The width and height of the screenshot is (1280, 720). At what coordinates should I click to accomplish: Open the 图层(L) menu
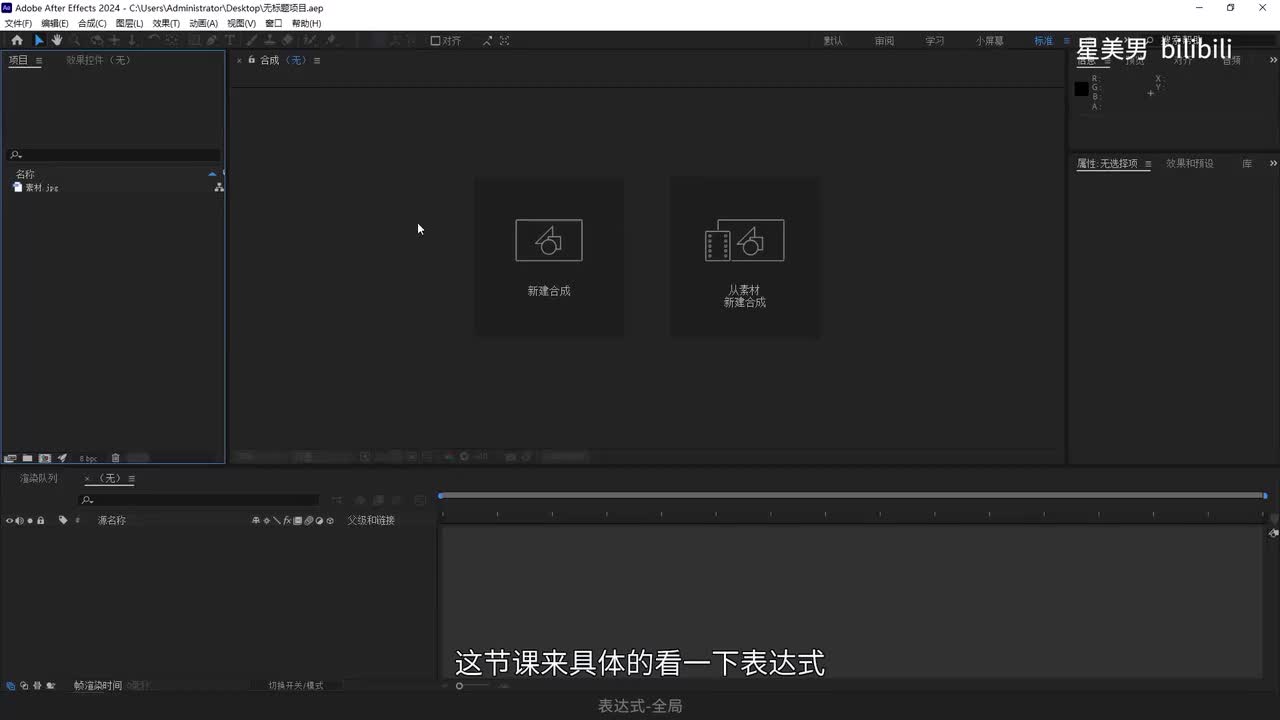click(129, 23)
